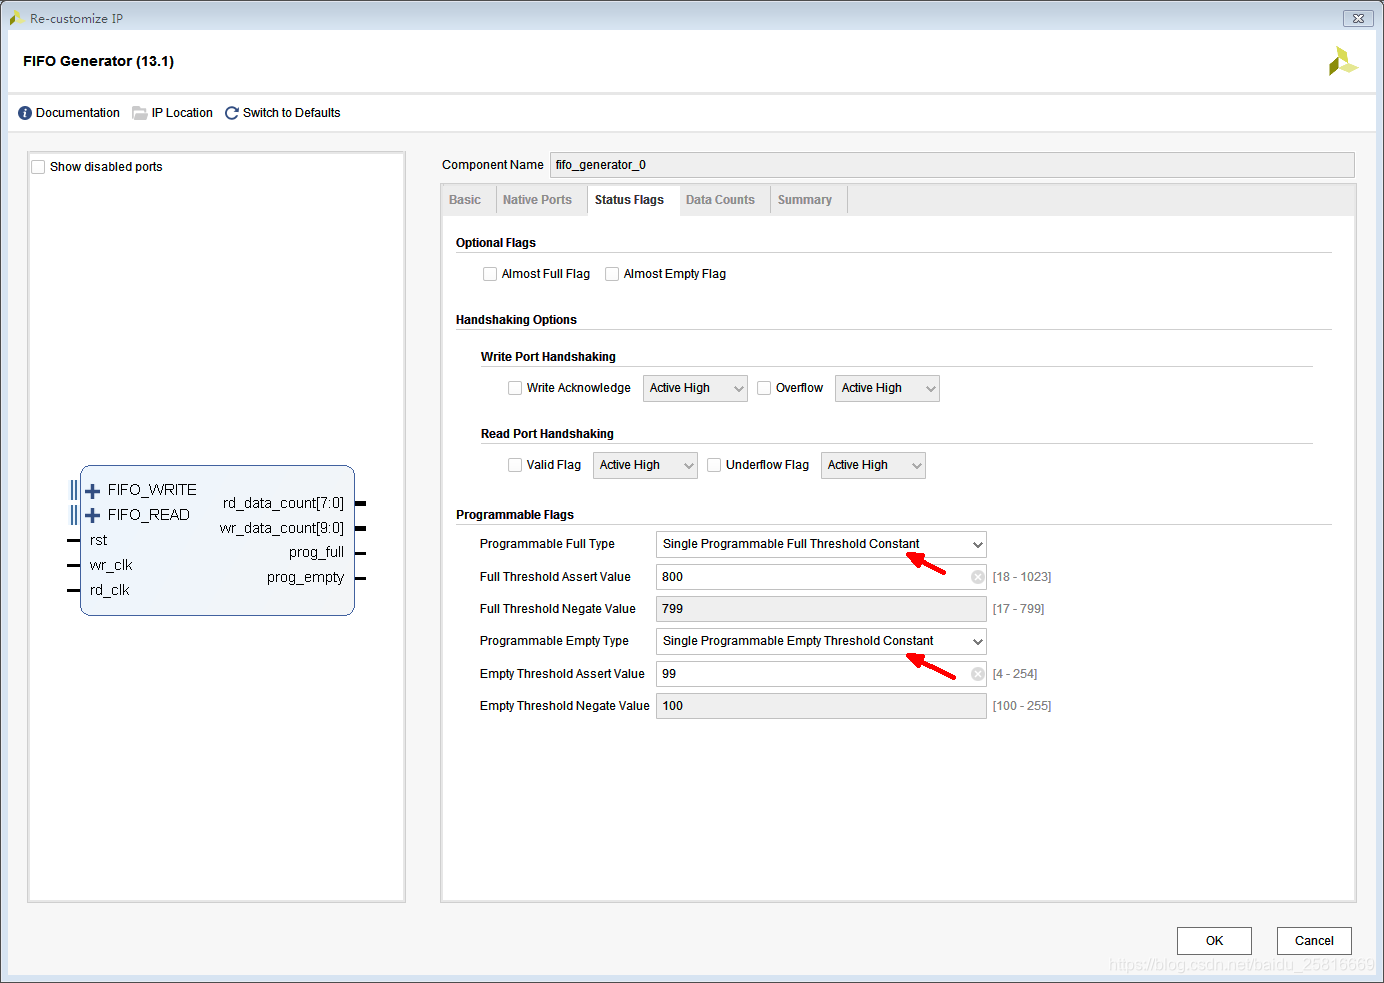Toggle Show disabled ports checkbox
Image resolution: width=1384 pixels, height=983 pixels.
coord(38,167)
